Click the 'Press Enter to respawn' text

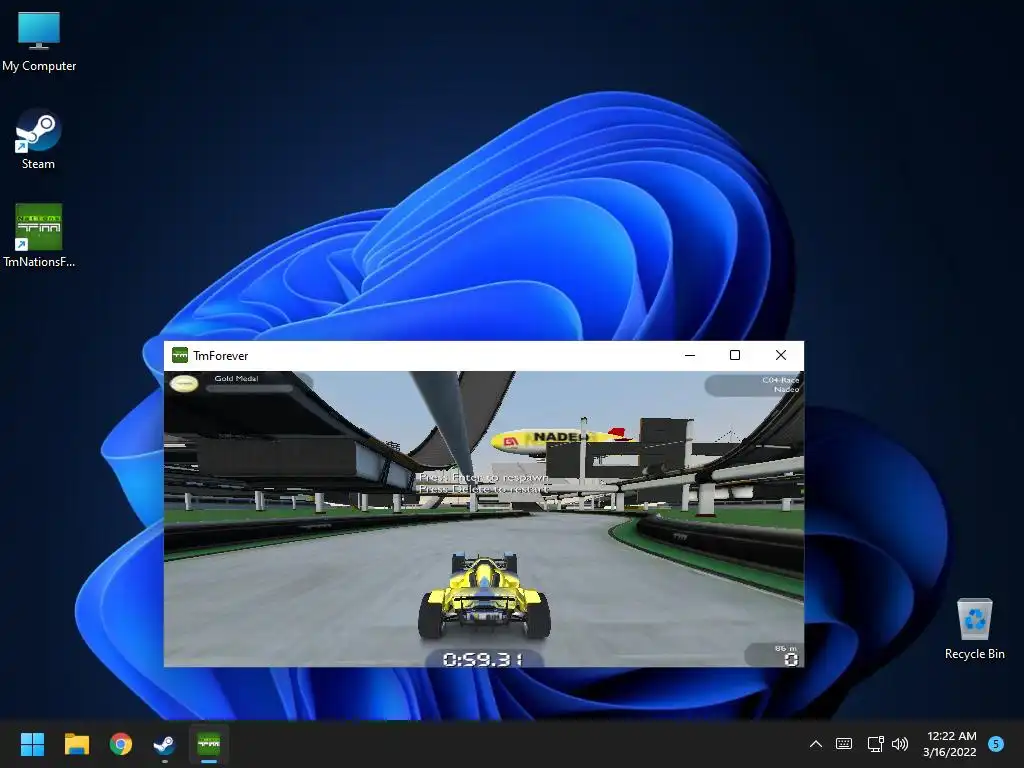483,477
